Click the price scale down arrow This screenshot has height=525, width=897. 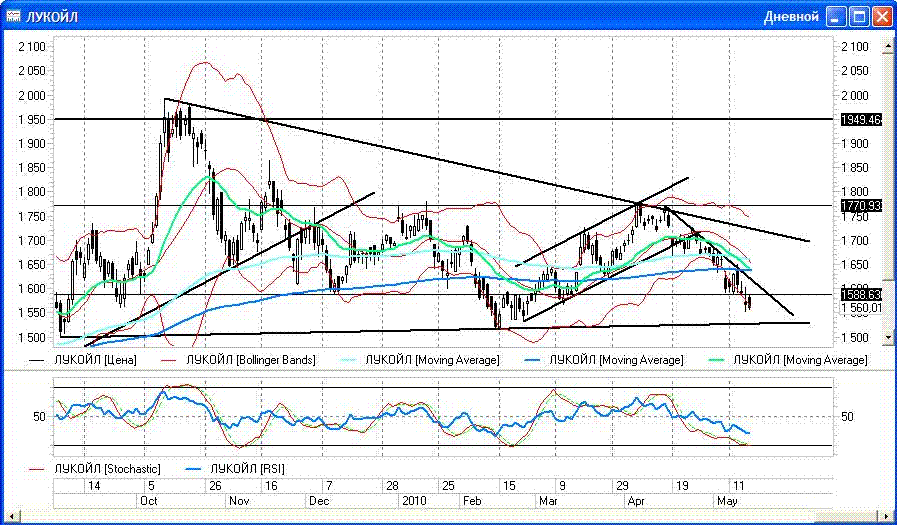click(888, 337)
